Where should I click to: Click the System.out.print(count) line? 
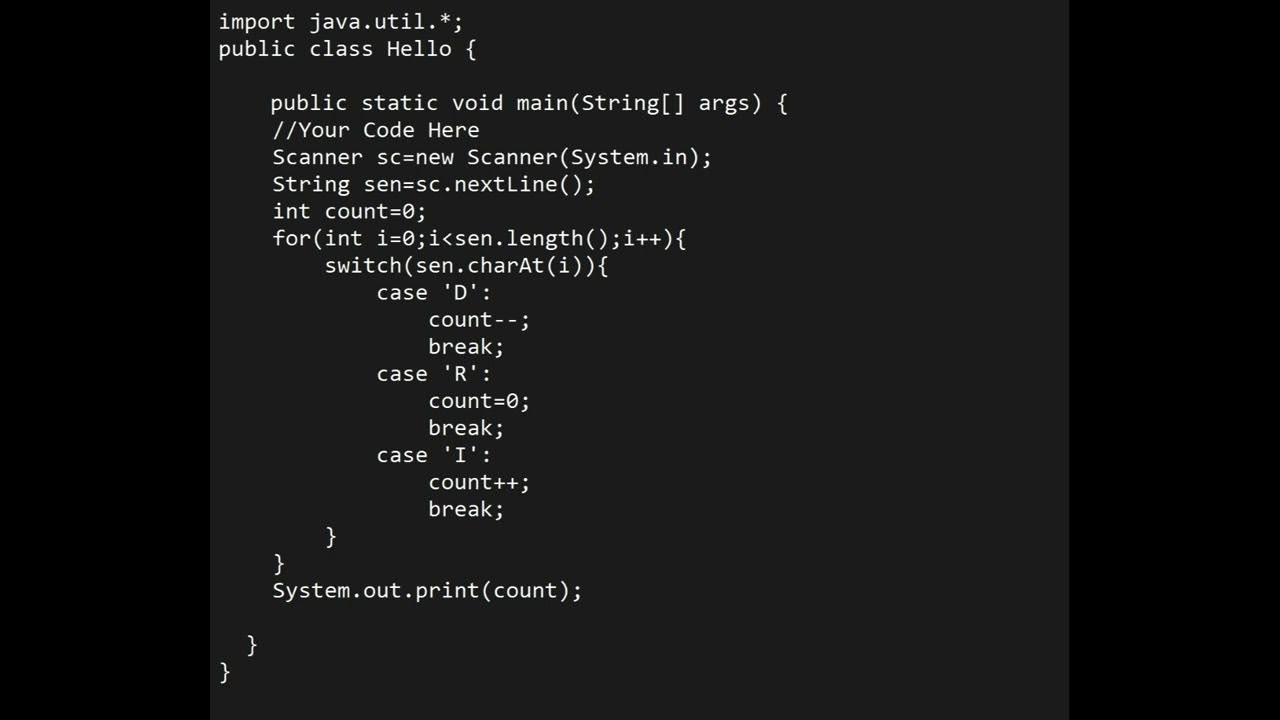coord(427,590)
